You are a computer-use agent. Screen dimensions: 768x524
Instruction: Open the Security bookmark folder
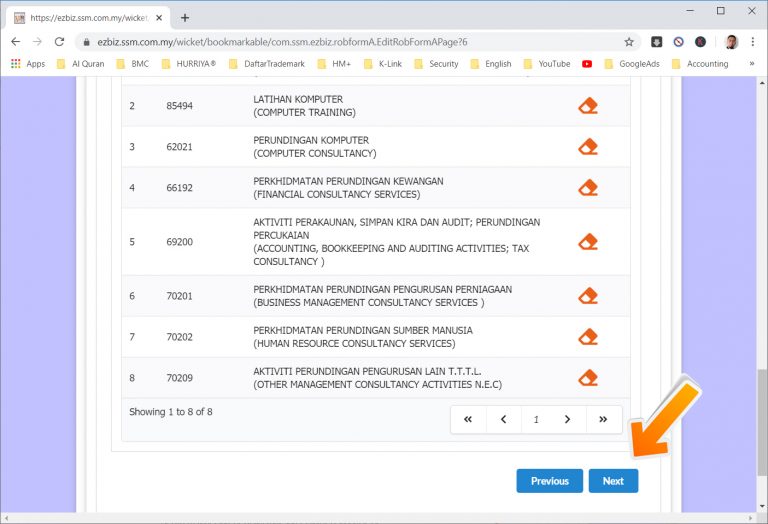(x=436, y=64)
